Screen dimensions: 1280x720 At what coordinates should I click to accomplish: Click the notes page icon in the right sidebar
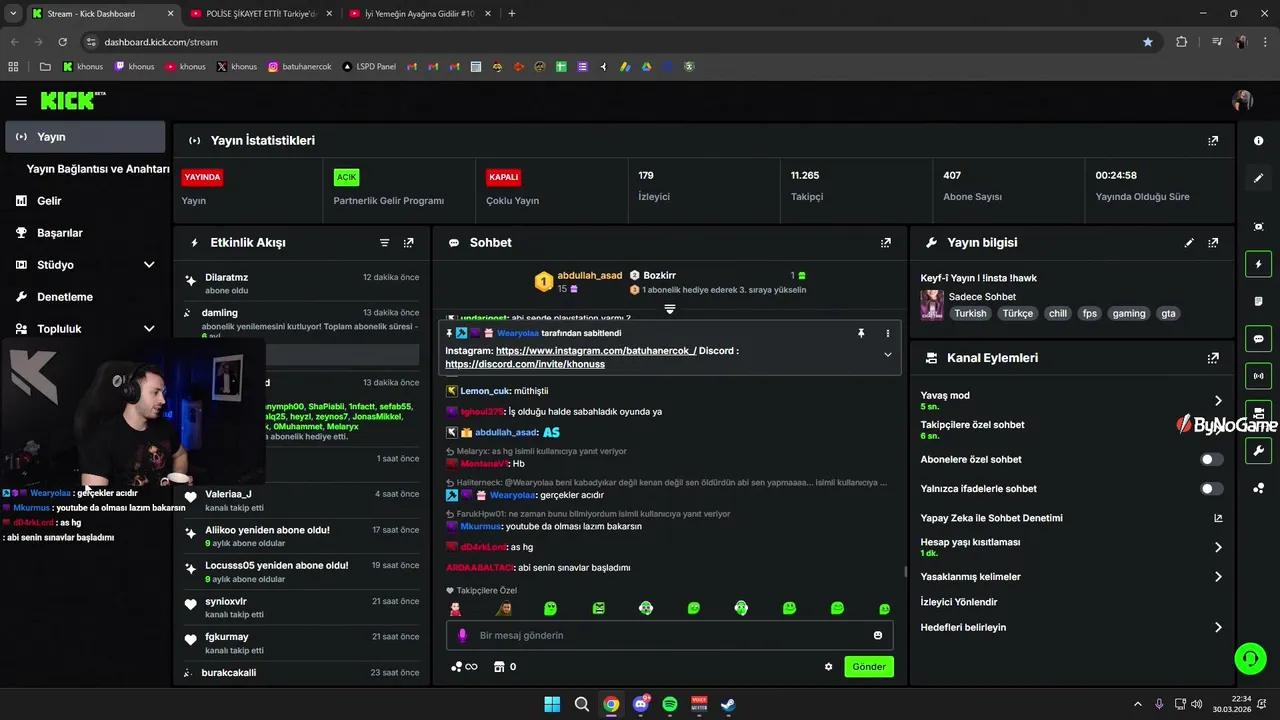pos(1258,302)
